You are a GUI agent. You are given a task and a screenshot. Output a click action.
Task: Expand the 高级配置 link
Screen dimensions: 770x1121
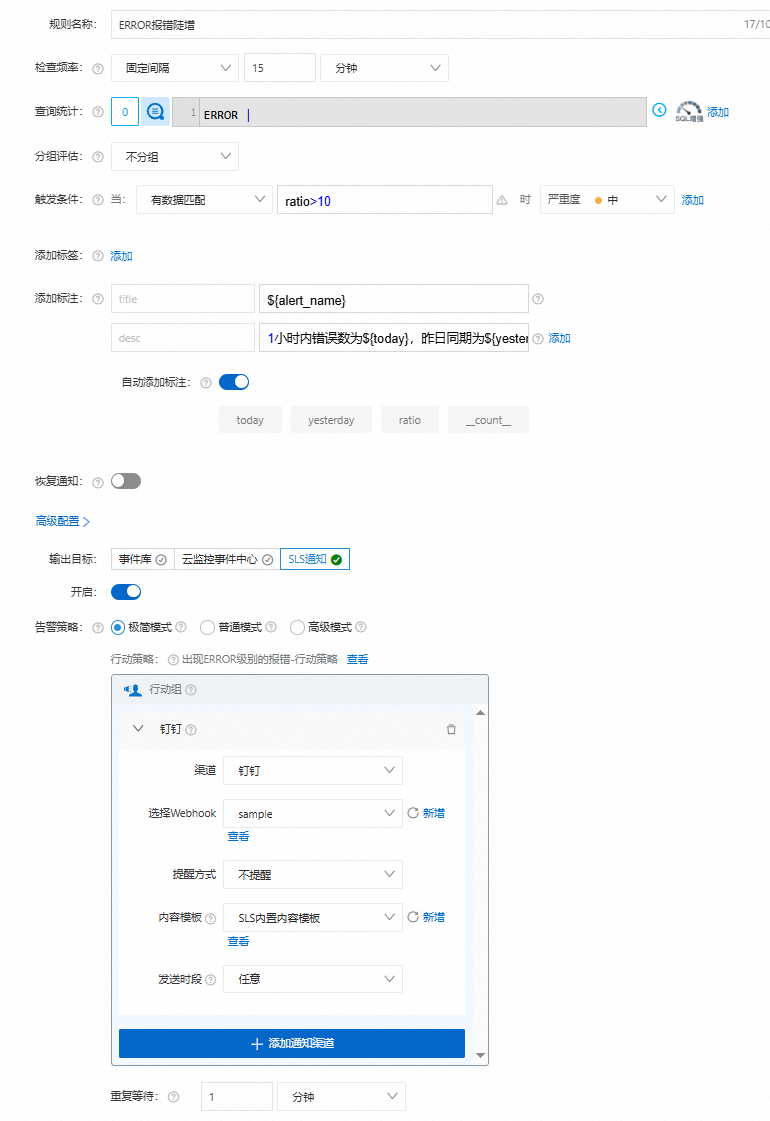63,521
